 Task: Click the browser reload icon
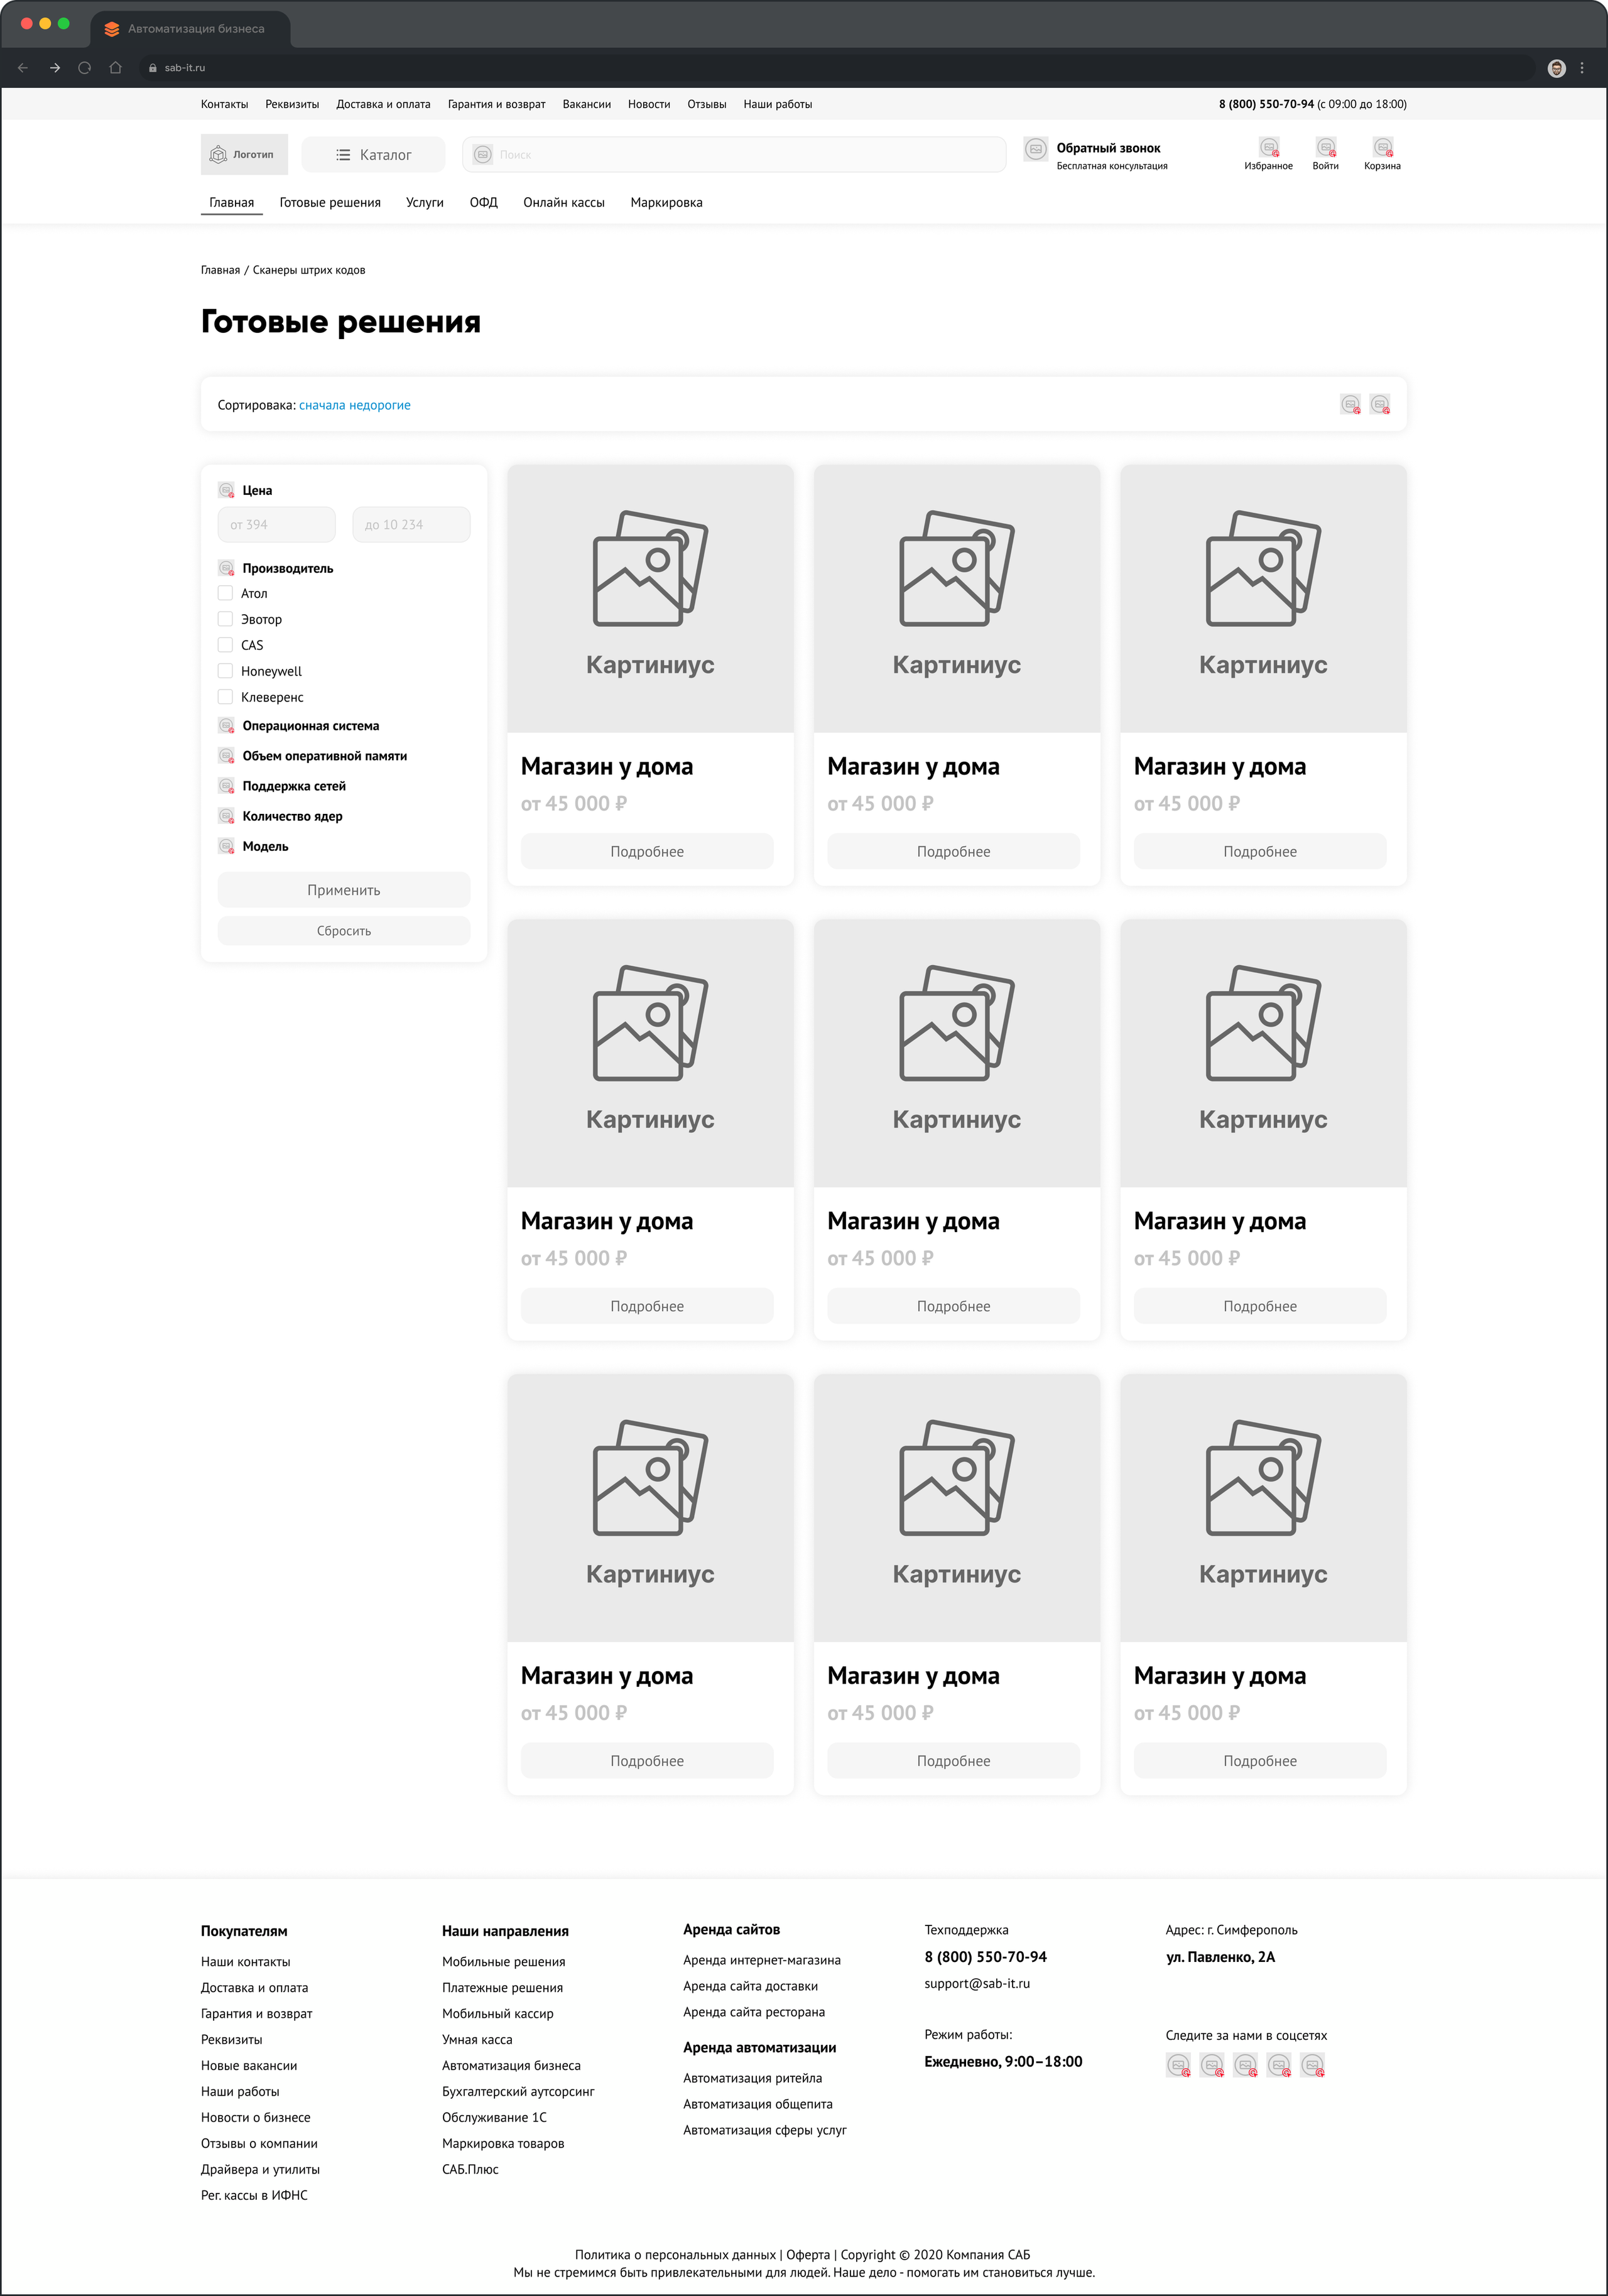point(85,68)
